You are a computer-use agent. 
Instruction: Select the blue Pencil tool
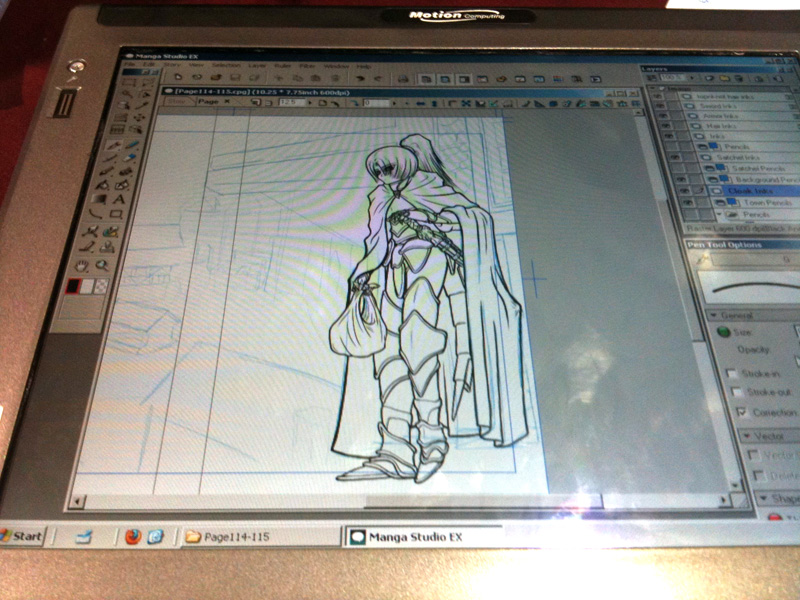[131, 146]
